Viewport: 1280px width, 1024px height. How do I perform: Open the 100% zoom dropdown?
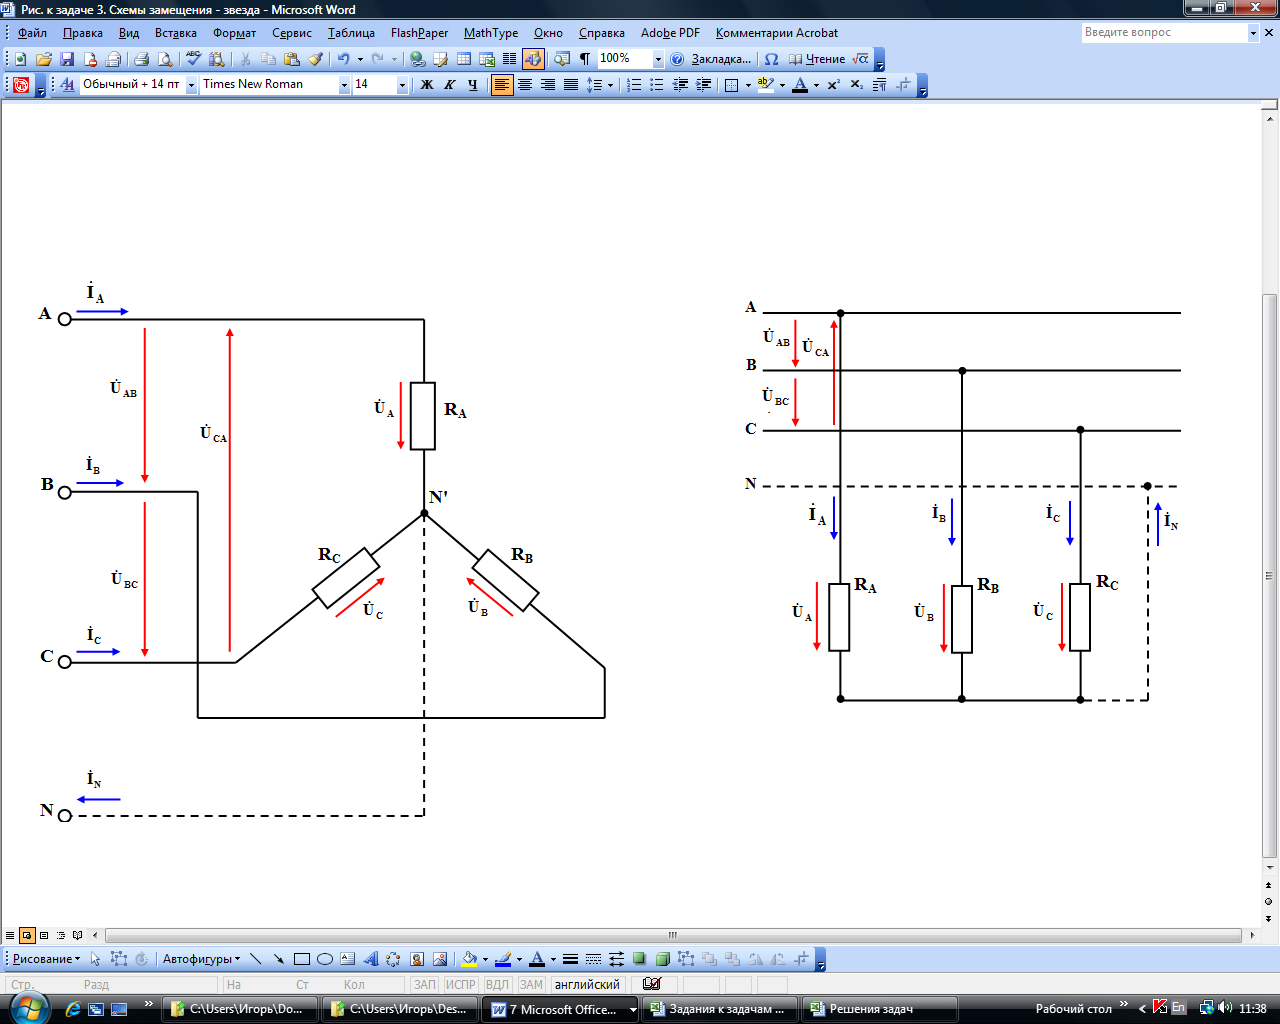[x=658, y=59]
